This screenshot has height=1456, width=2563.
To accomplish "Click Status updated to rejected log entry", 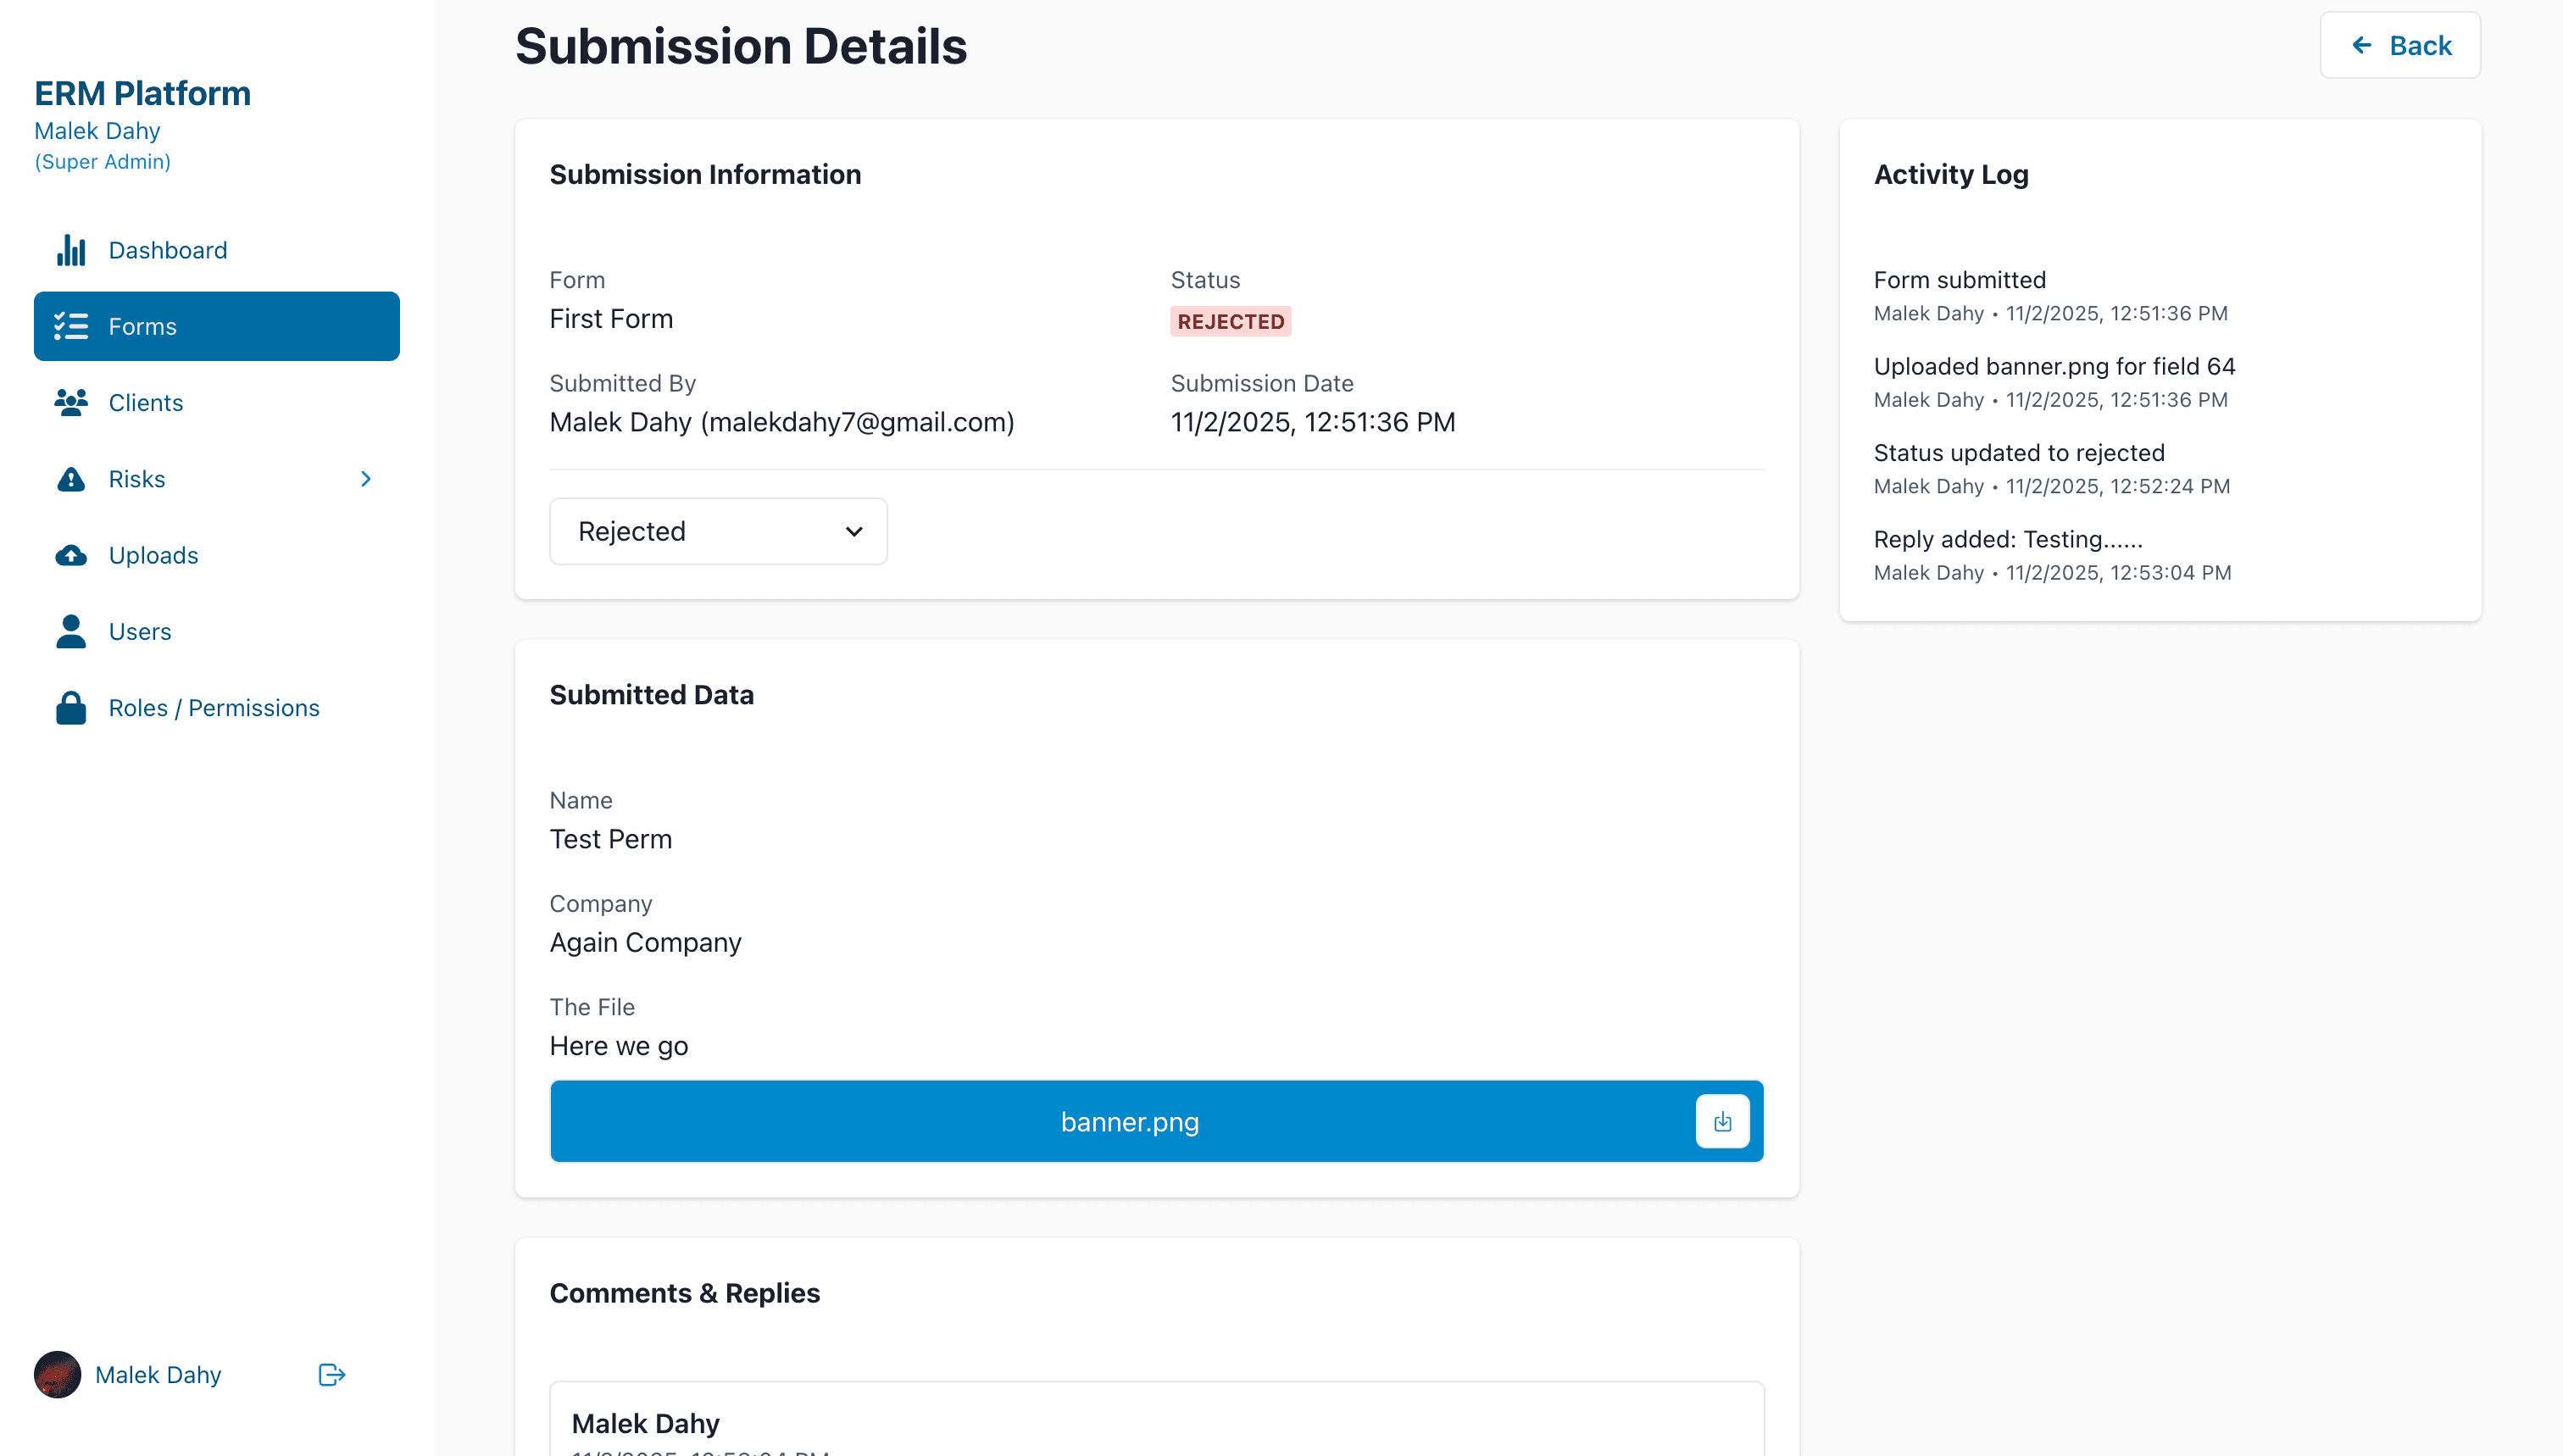I will coord(2019,453).
